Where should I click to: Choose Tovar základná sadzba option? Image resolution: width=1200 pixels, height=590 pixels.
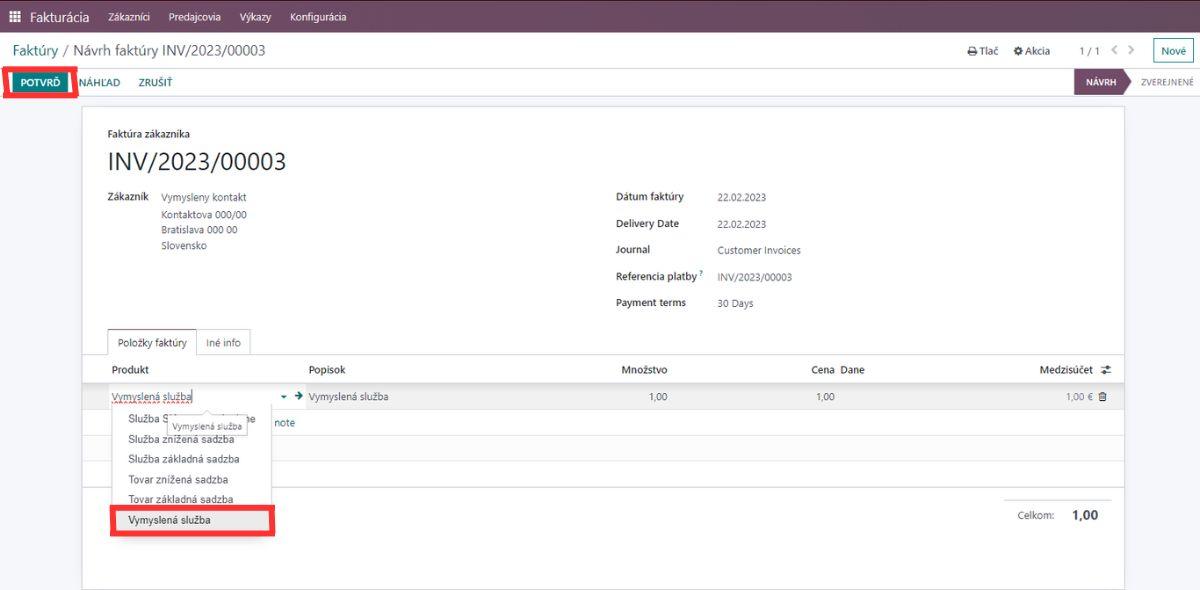(x=181, y=499)
